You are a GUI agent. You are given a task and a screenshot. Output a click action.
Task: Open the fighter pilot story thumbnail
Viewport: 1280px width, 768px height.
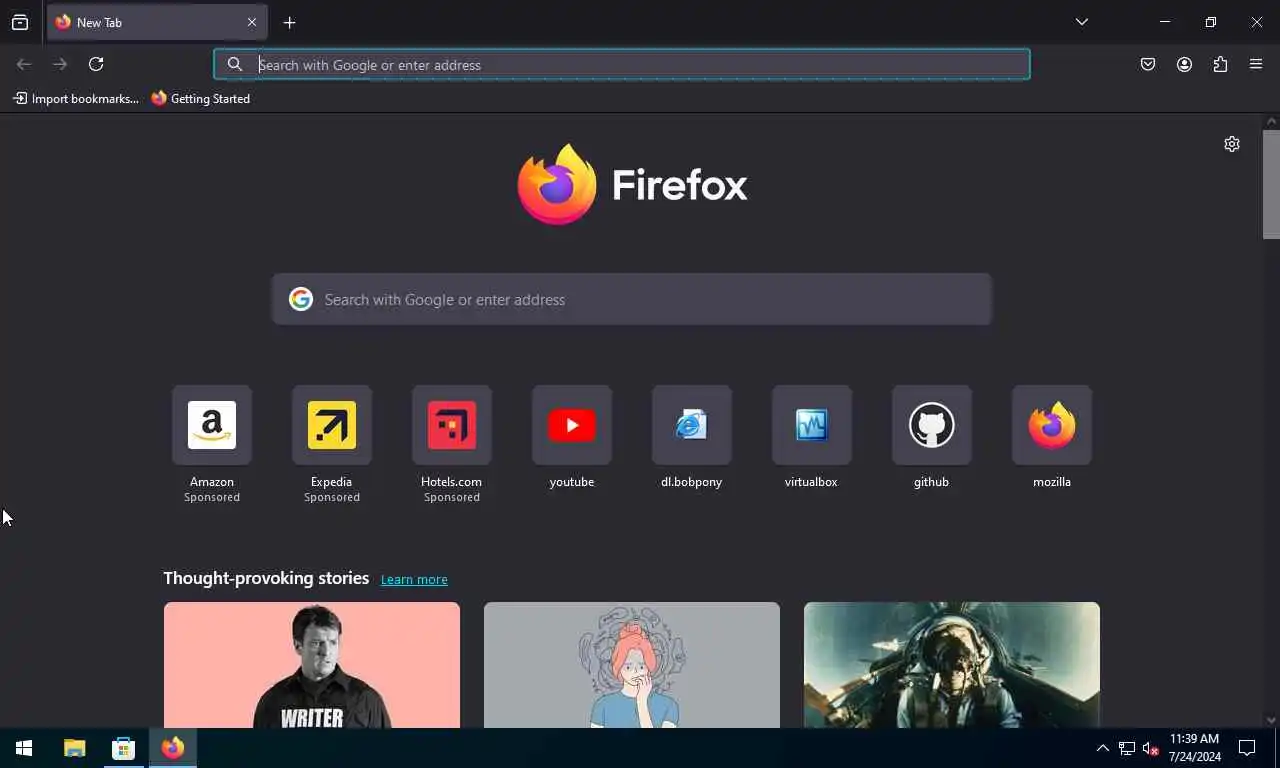click(952, 665)
